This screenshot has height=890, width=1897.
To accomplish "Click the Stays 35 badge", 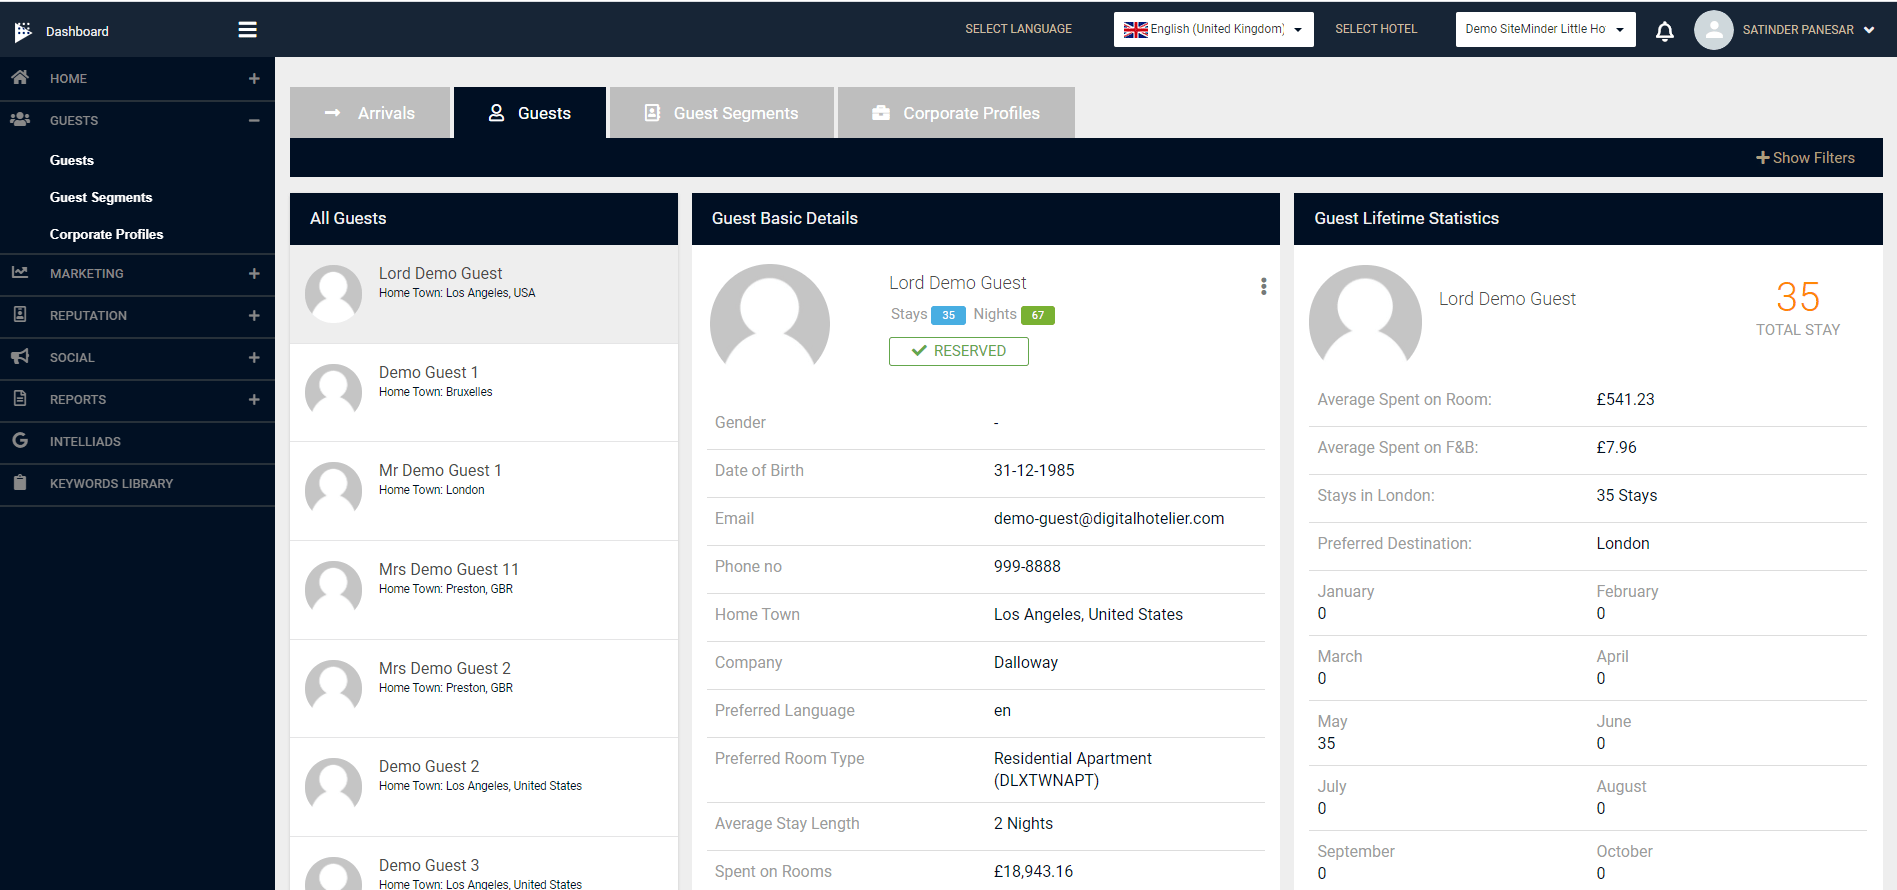I will (948, 315).
